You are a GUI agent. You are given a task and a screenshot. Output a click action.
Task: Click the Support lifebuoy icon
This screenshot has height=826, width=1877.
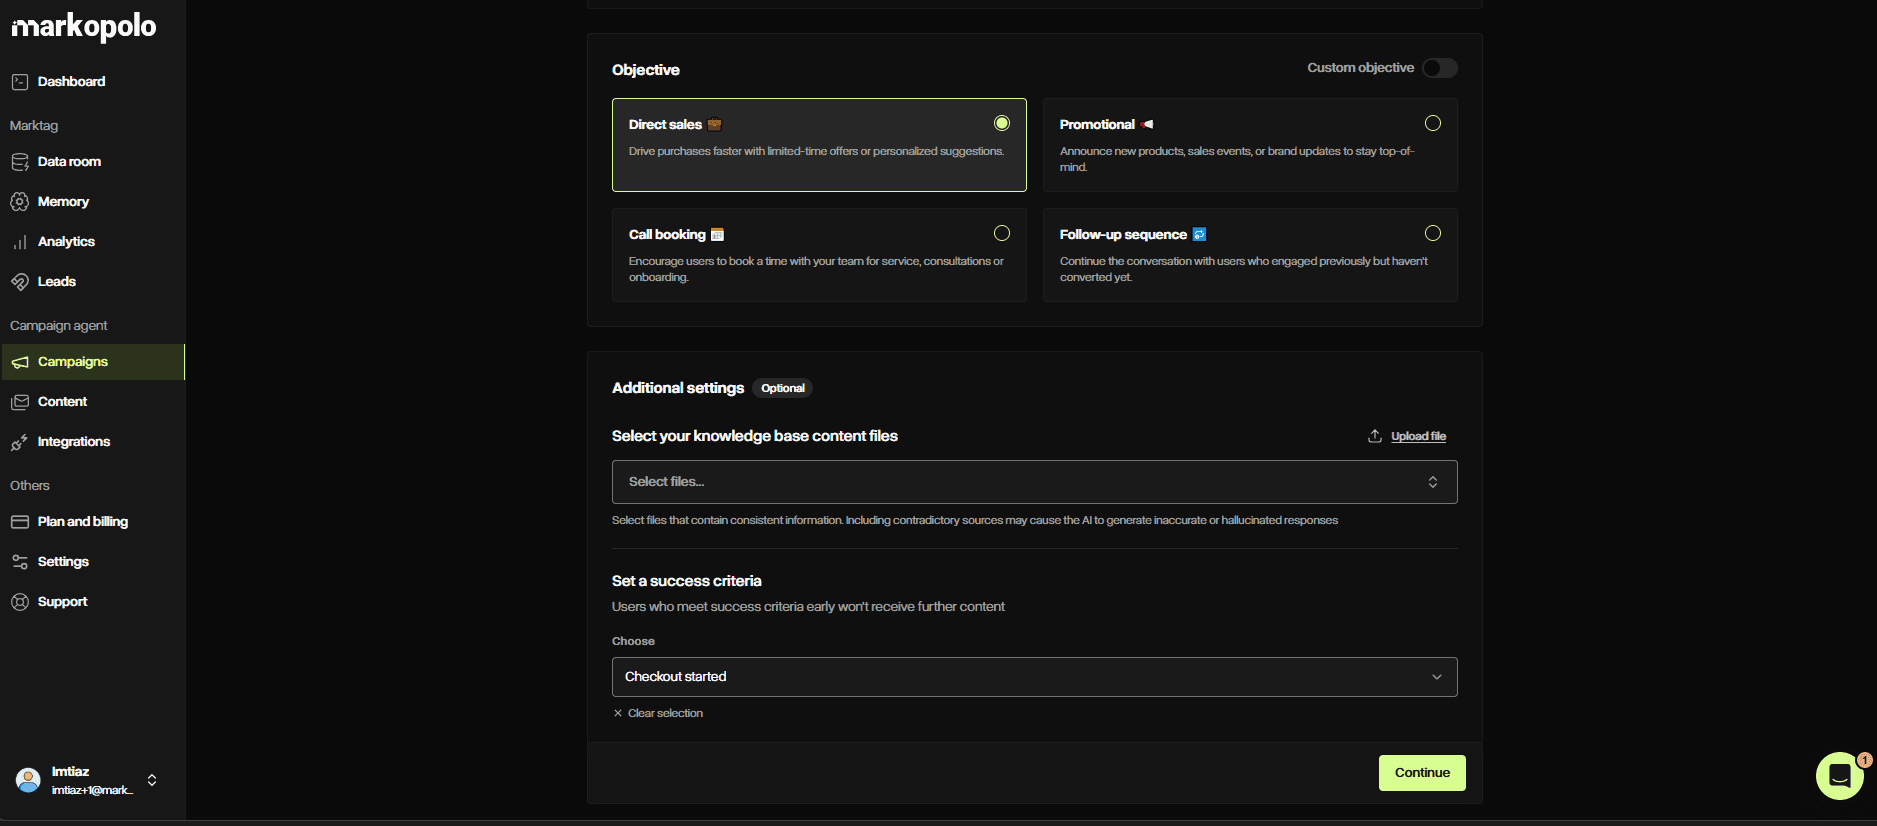(x=20, y=602)
